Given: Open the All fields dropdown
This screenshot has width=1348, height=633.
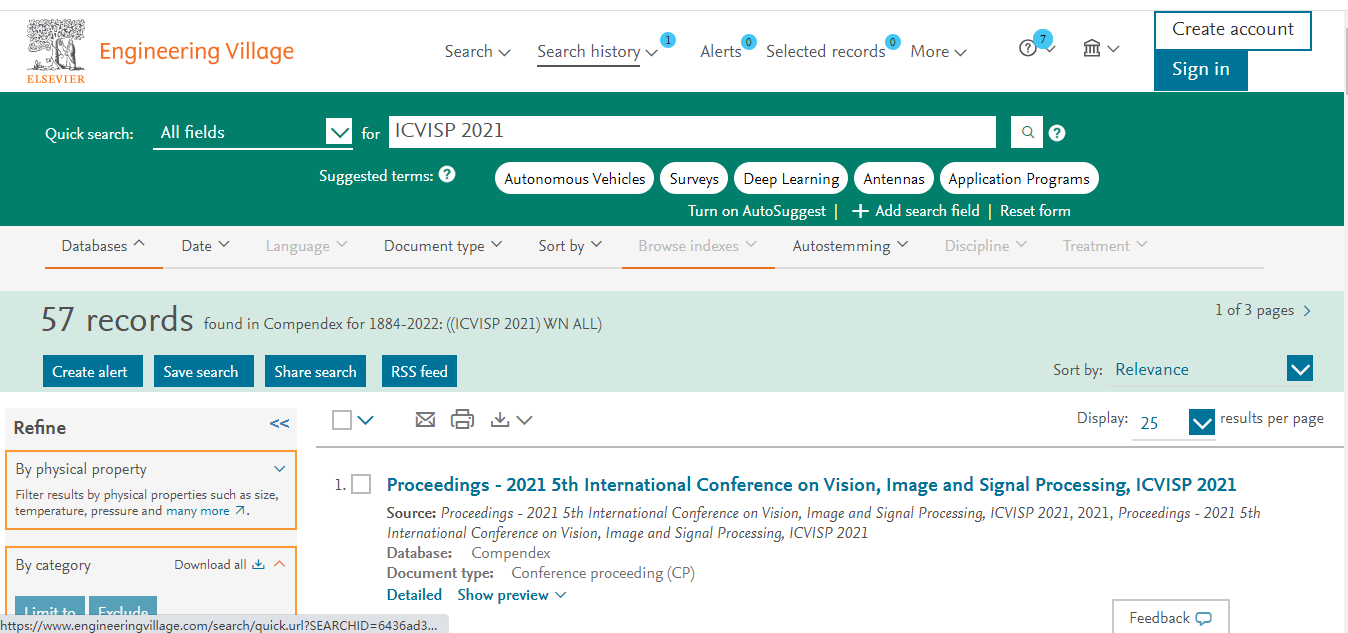Looking at the screenshot, I should pyautogui.click(x=252, y=132).
